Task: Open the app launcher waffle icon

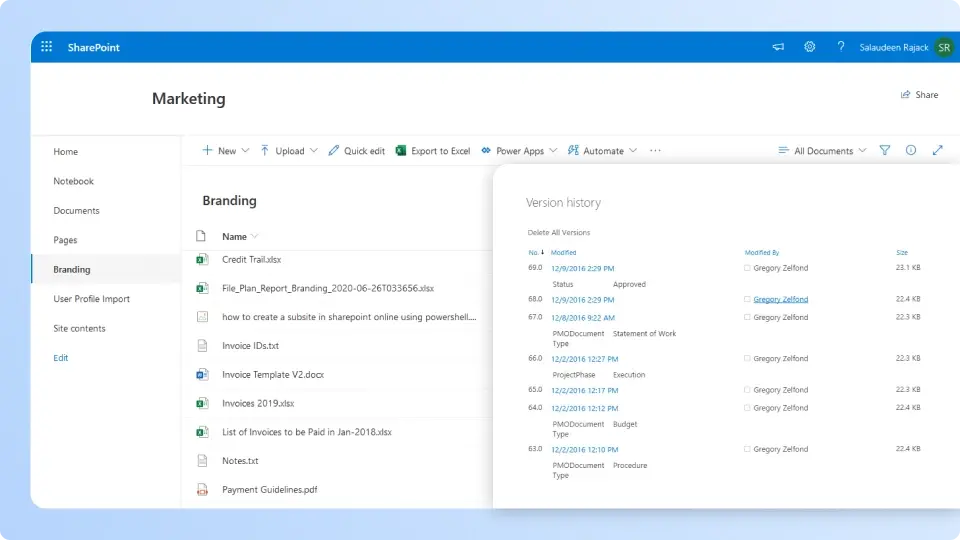Action: pyautogui.click(x=47, y=47)
